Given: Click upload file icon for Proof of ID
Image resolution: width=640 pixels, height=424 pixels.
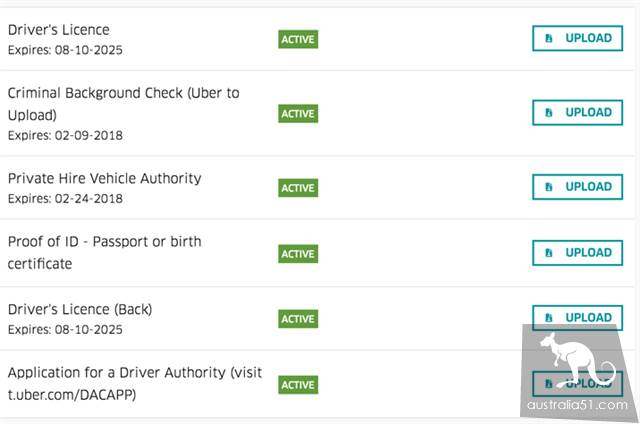Looking at the screenshot, I should 548,253.
